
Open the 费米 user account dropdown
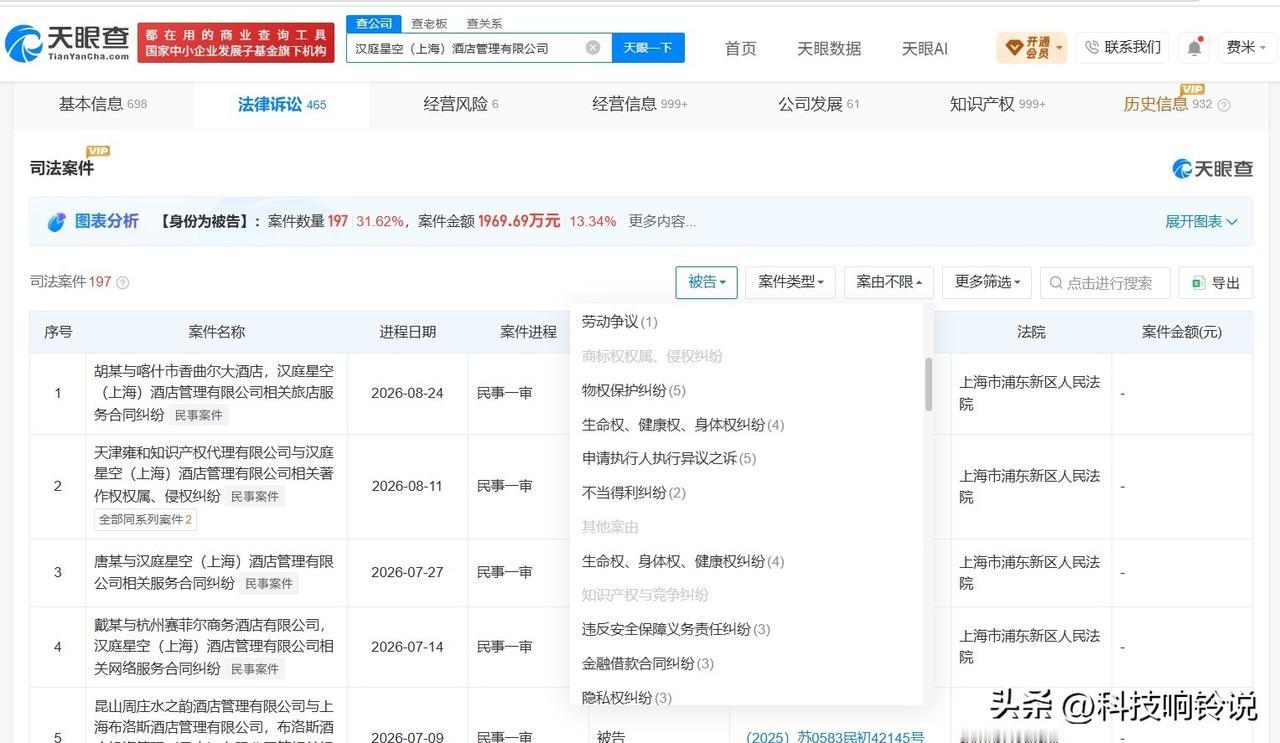1246,47
